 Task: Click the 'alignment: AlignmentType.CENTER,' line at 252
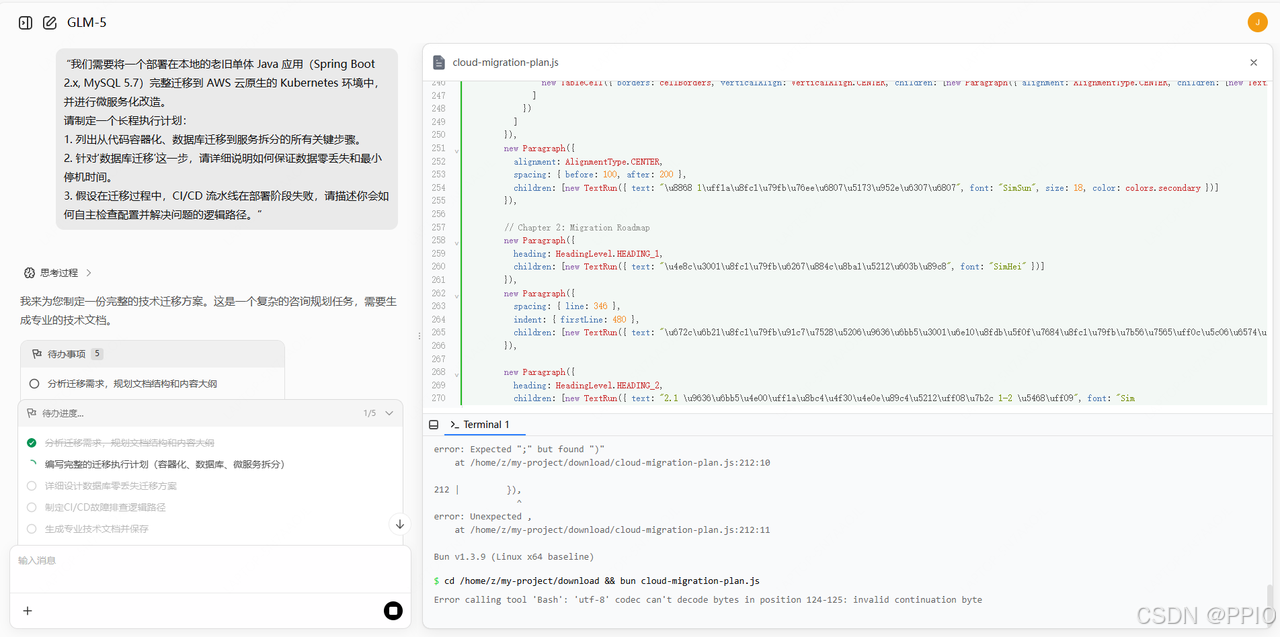[587, 161]
